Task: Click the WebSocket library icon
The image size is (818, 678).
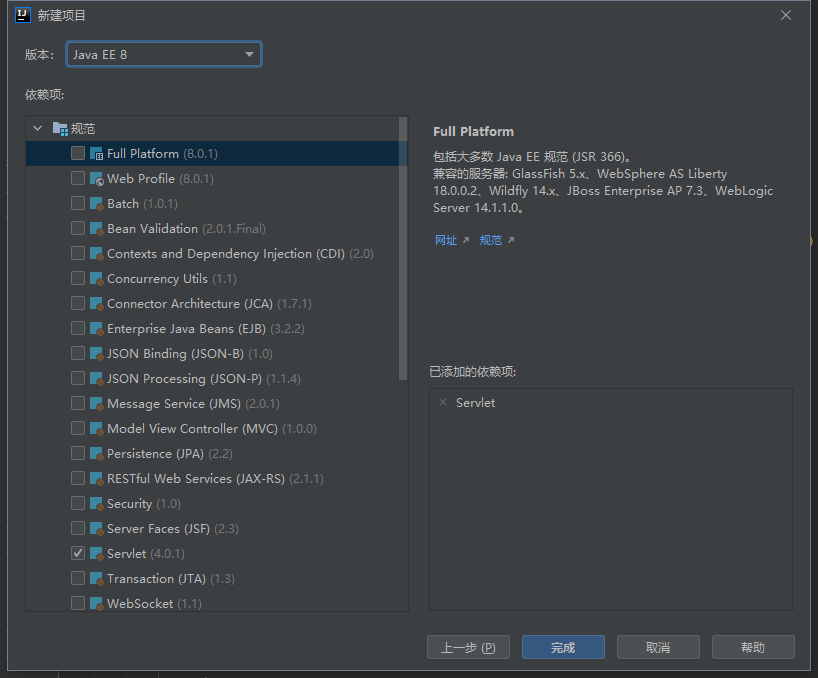Action: [x=96, y=603]
